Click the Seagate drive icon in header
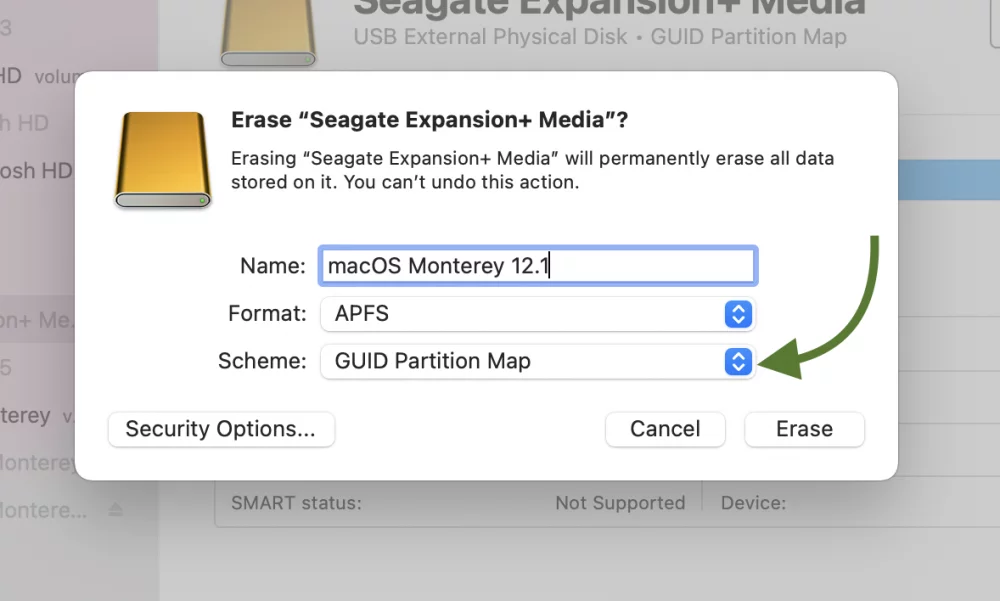Screen dimensions: 1000x601 tap(268, 32)
